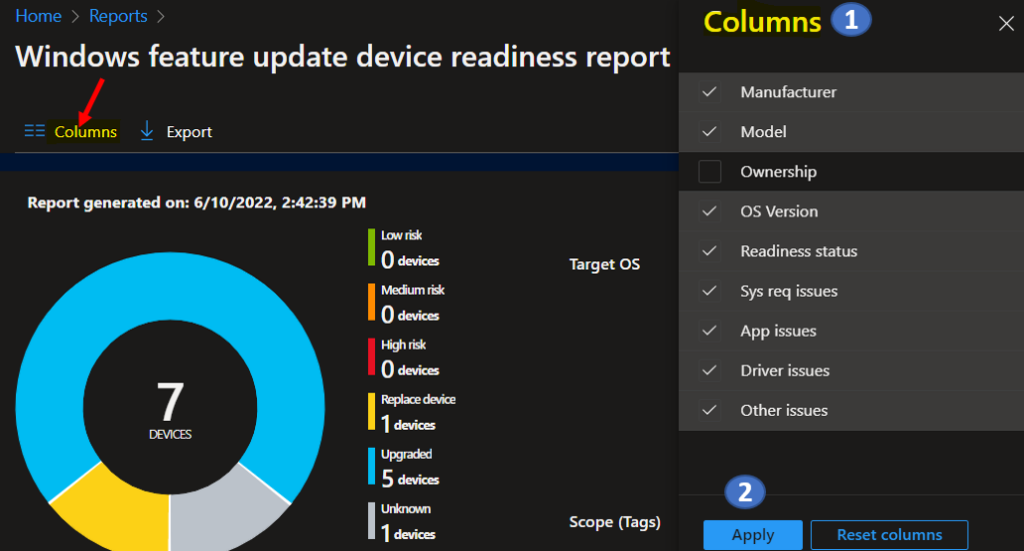
Task: Click the blue Upgraded donut segment
Action: (x=170, y=286)
